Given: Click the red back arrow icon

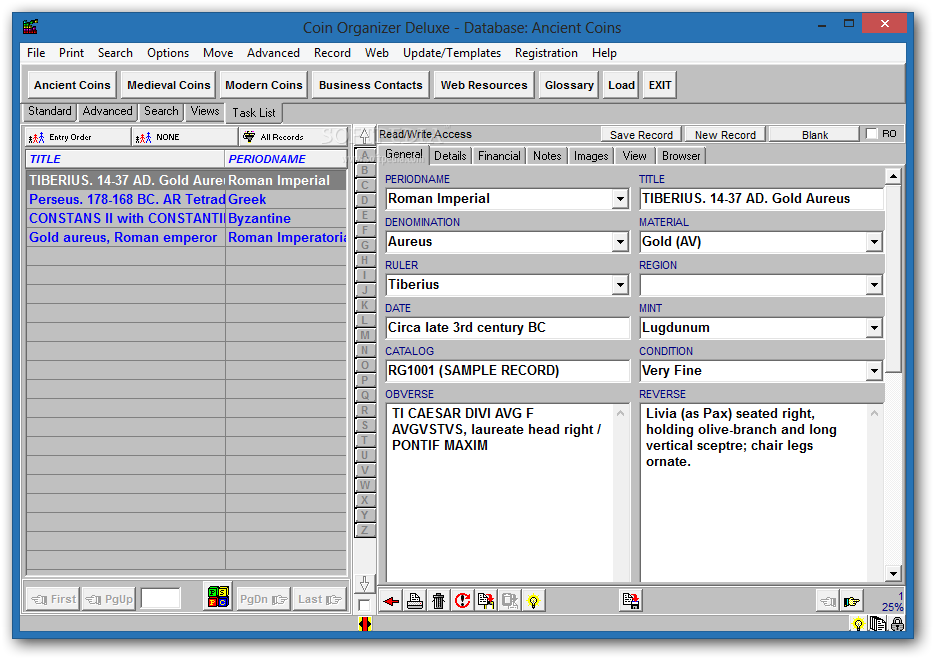Looking at the screenshot, I should click(391, 601).
